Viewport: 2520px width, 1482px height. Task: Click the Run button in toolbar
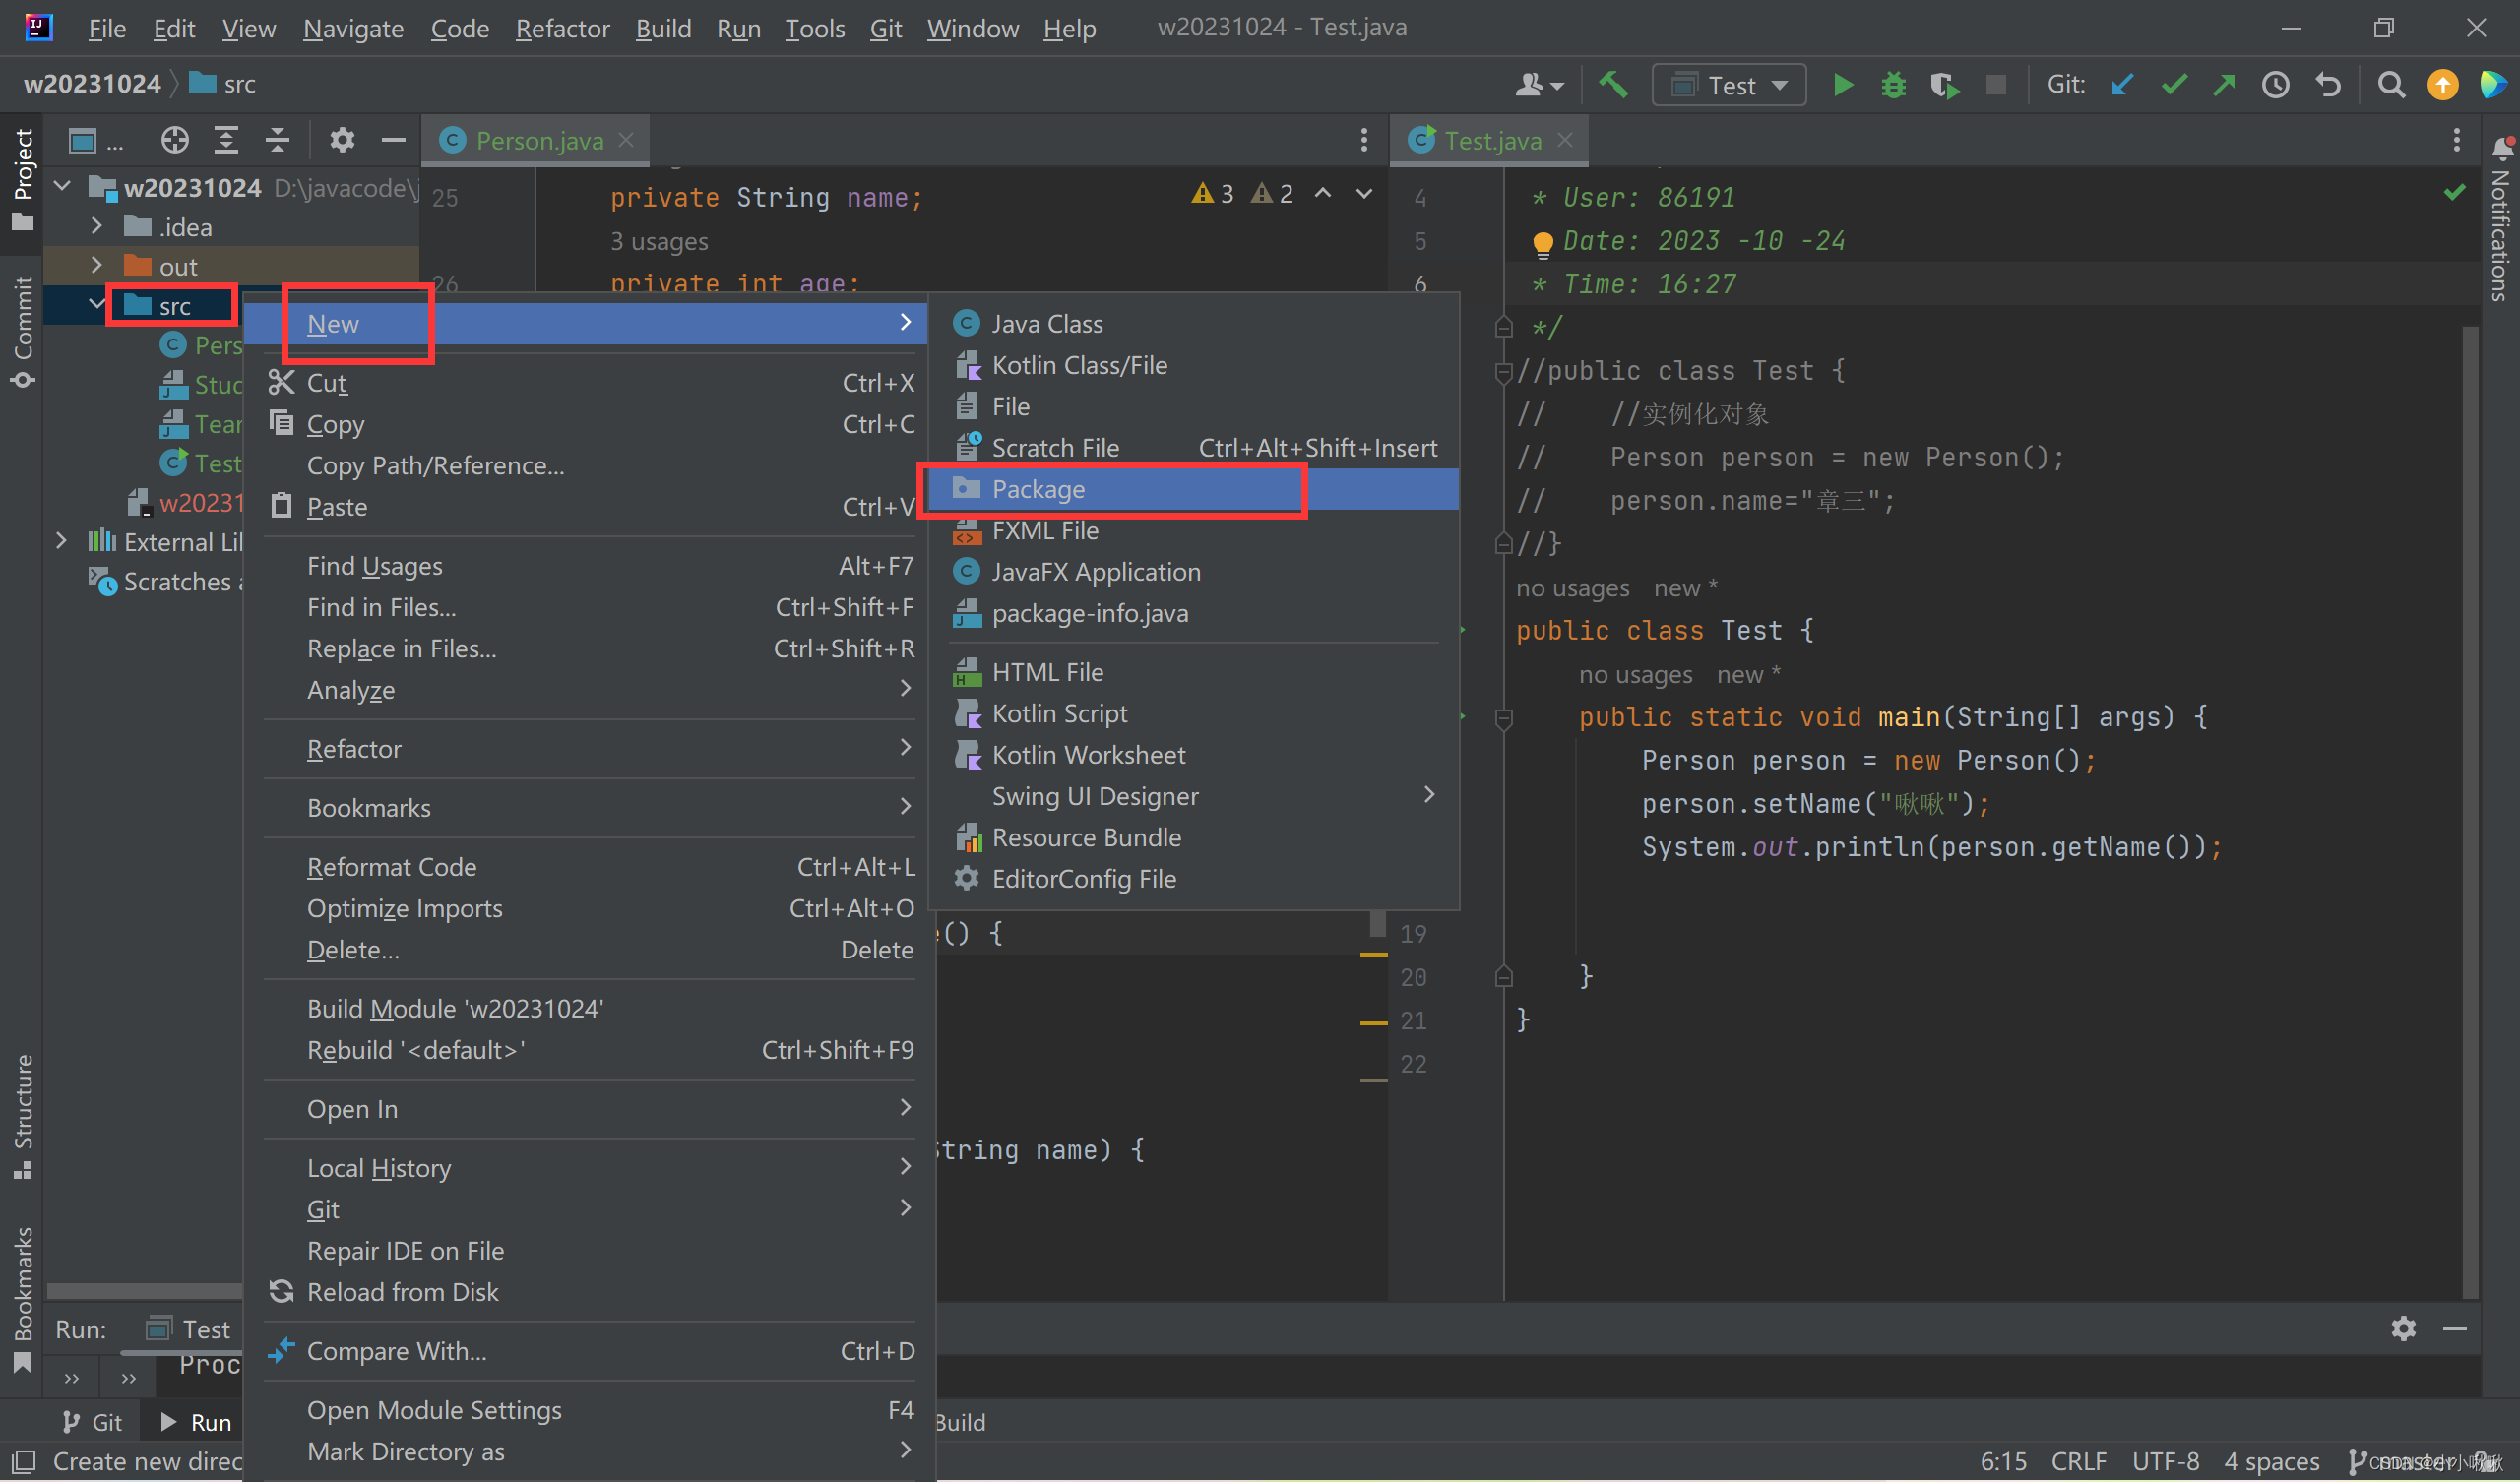click(x=1841, y=83)
